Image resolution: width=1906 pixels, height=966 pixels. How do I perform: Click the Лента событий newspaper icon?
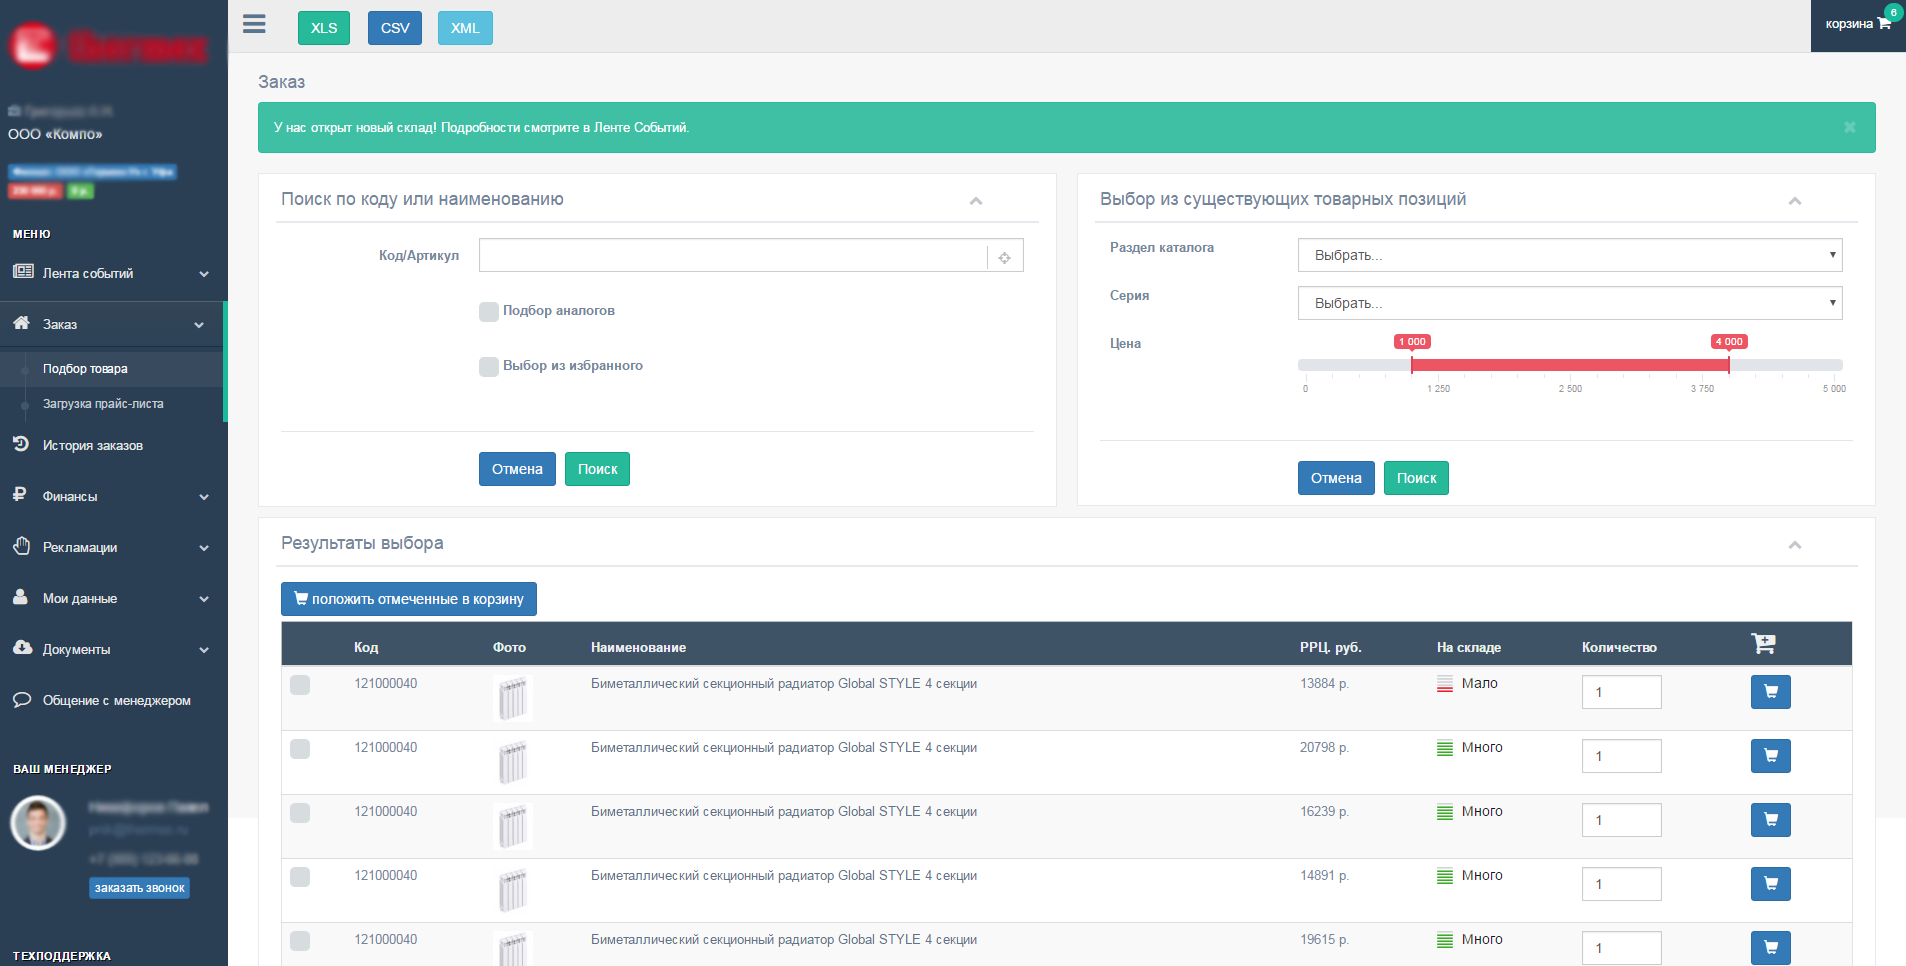tap(23, 272)
